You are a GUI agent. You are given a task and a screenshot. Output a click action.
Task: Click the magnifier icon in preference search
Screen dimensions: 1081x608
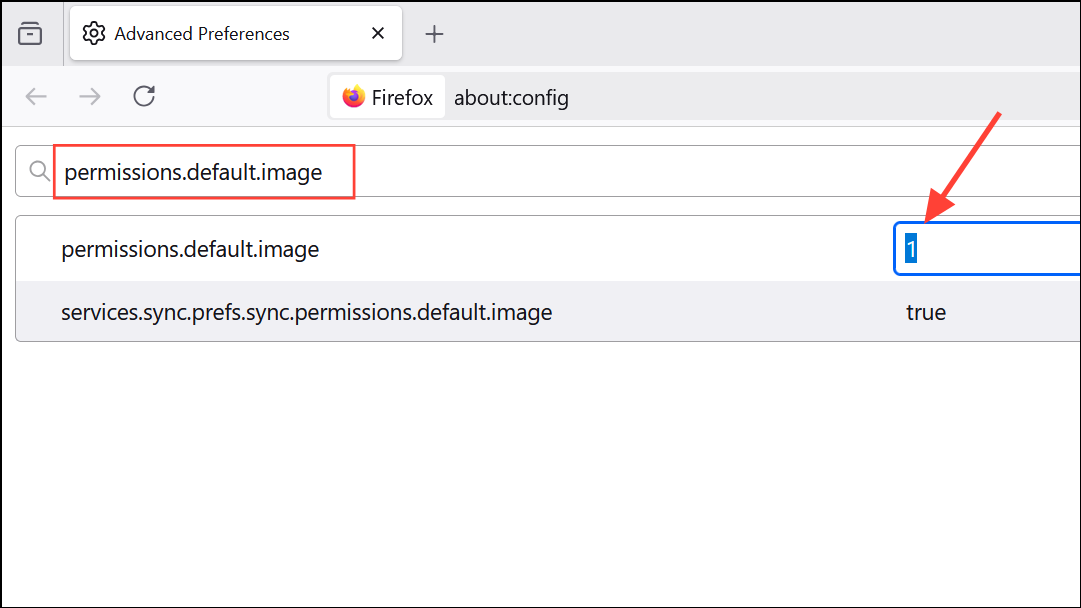40,172
